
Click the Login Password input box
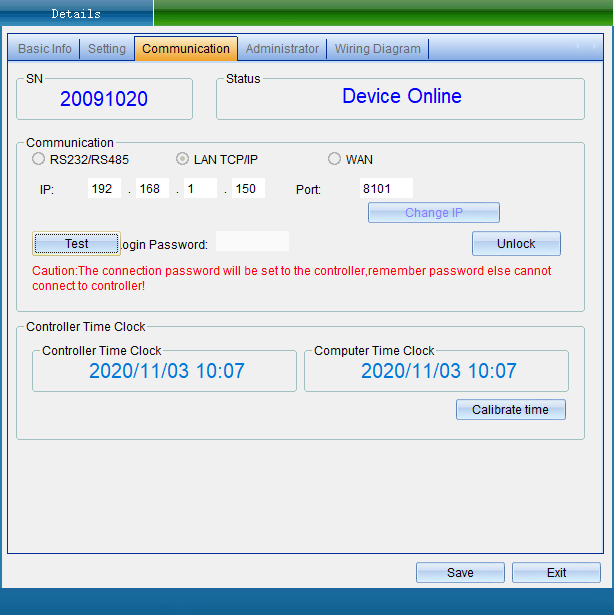[252, 242]
